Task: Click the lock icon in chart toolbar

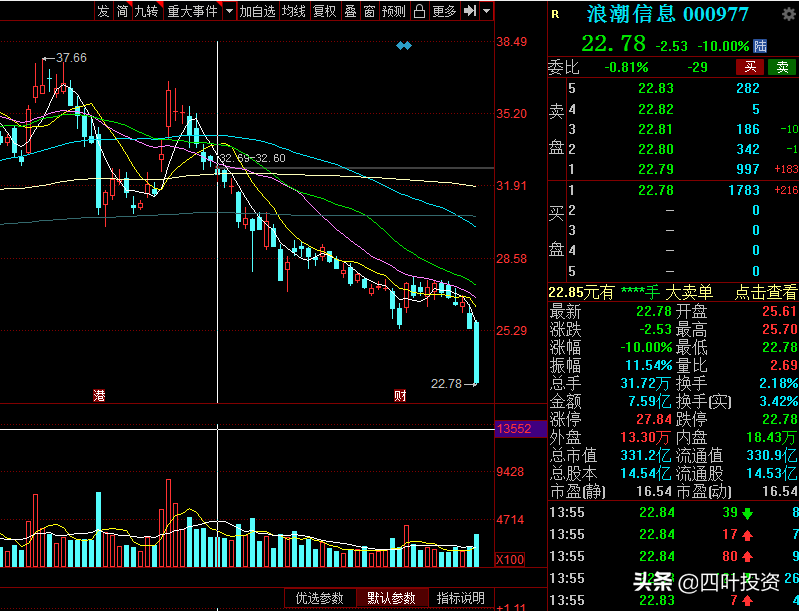Action: pos(419,11)
